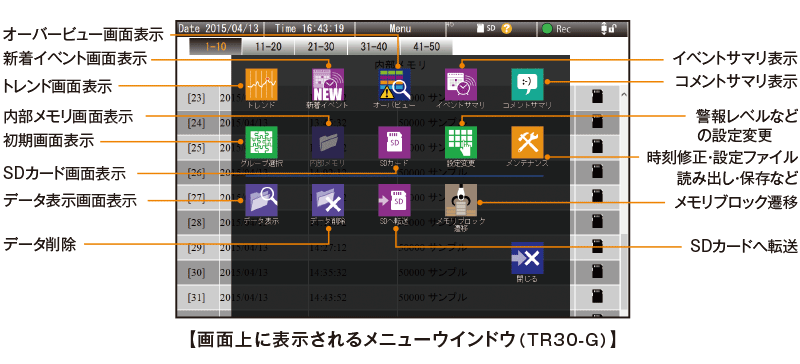Switch to the 11-20 tab

click(x=268, y=46)
